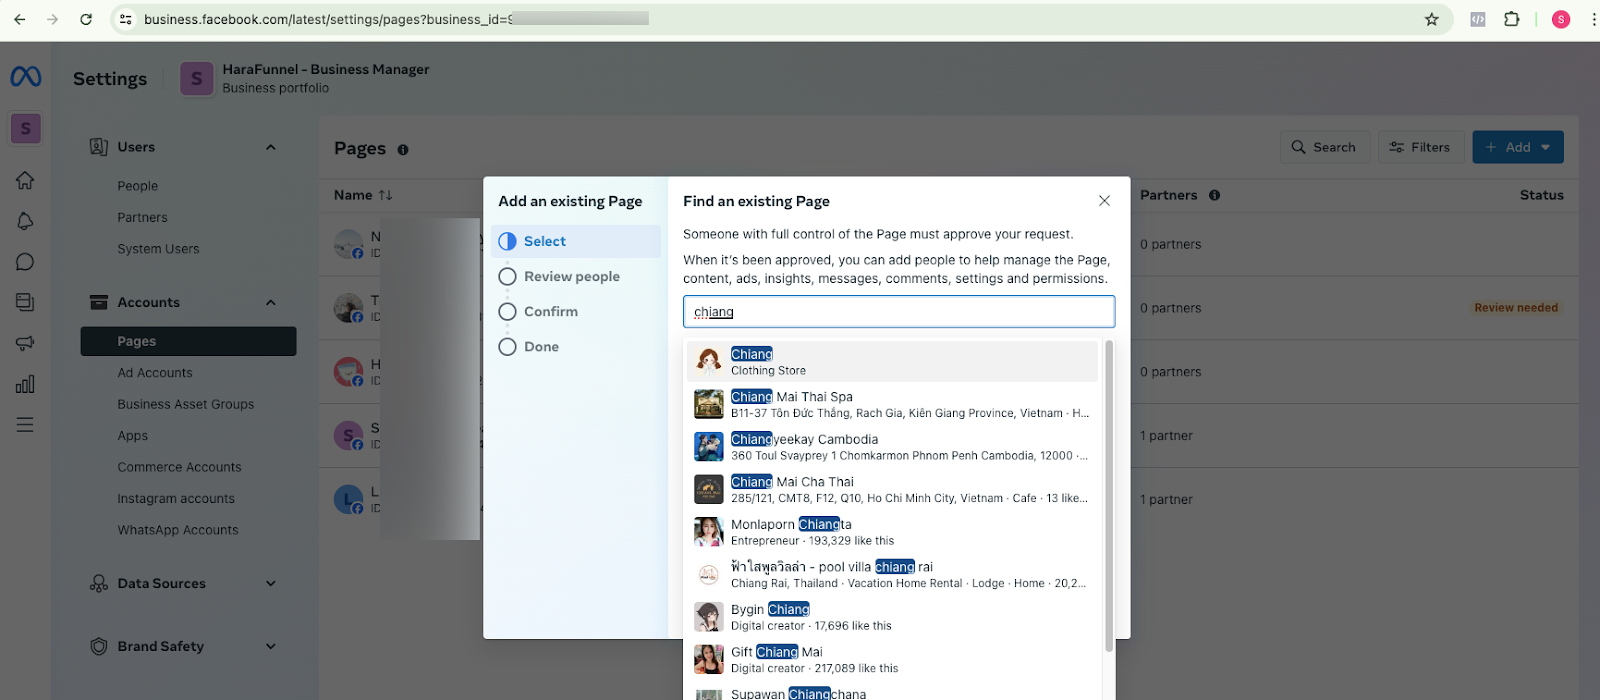
Task: Click Data Sources shield-people icon
Action: (99, 584)
